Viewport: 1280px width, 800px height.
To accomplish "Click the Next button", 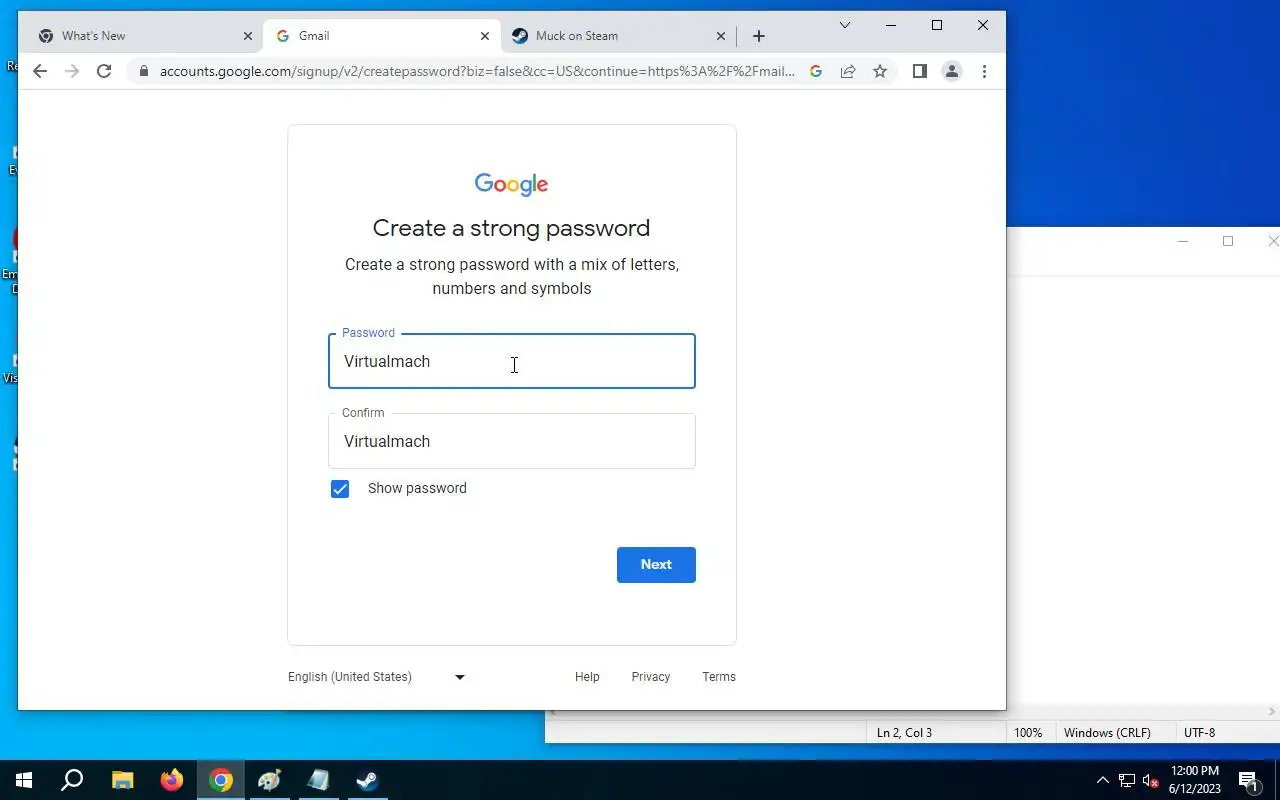I will (656, 565).
